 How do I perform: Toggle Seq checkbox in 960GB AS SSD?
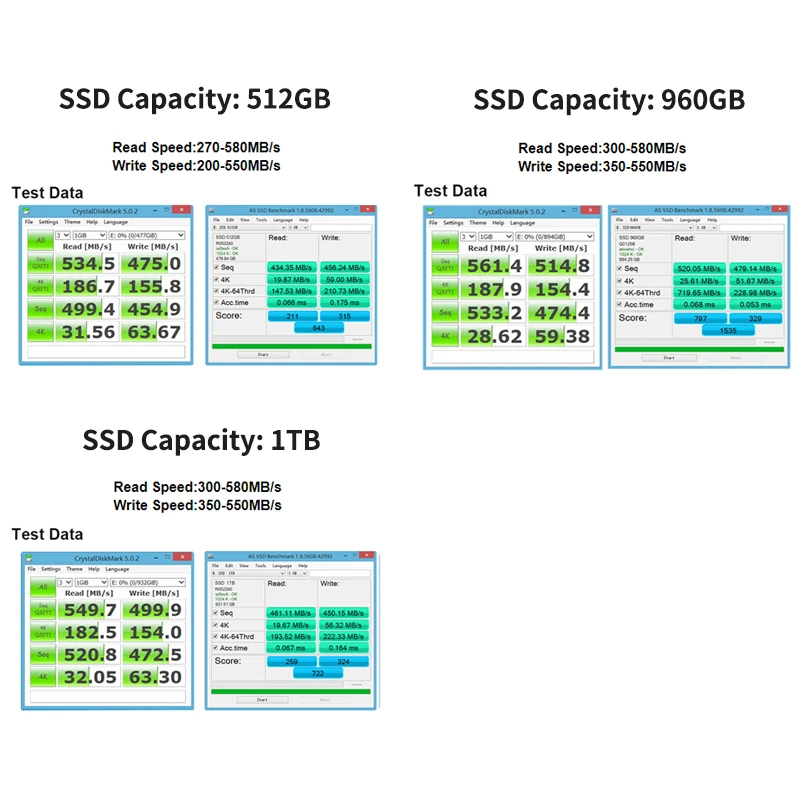coord(619,268)
